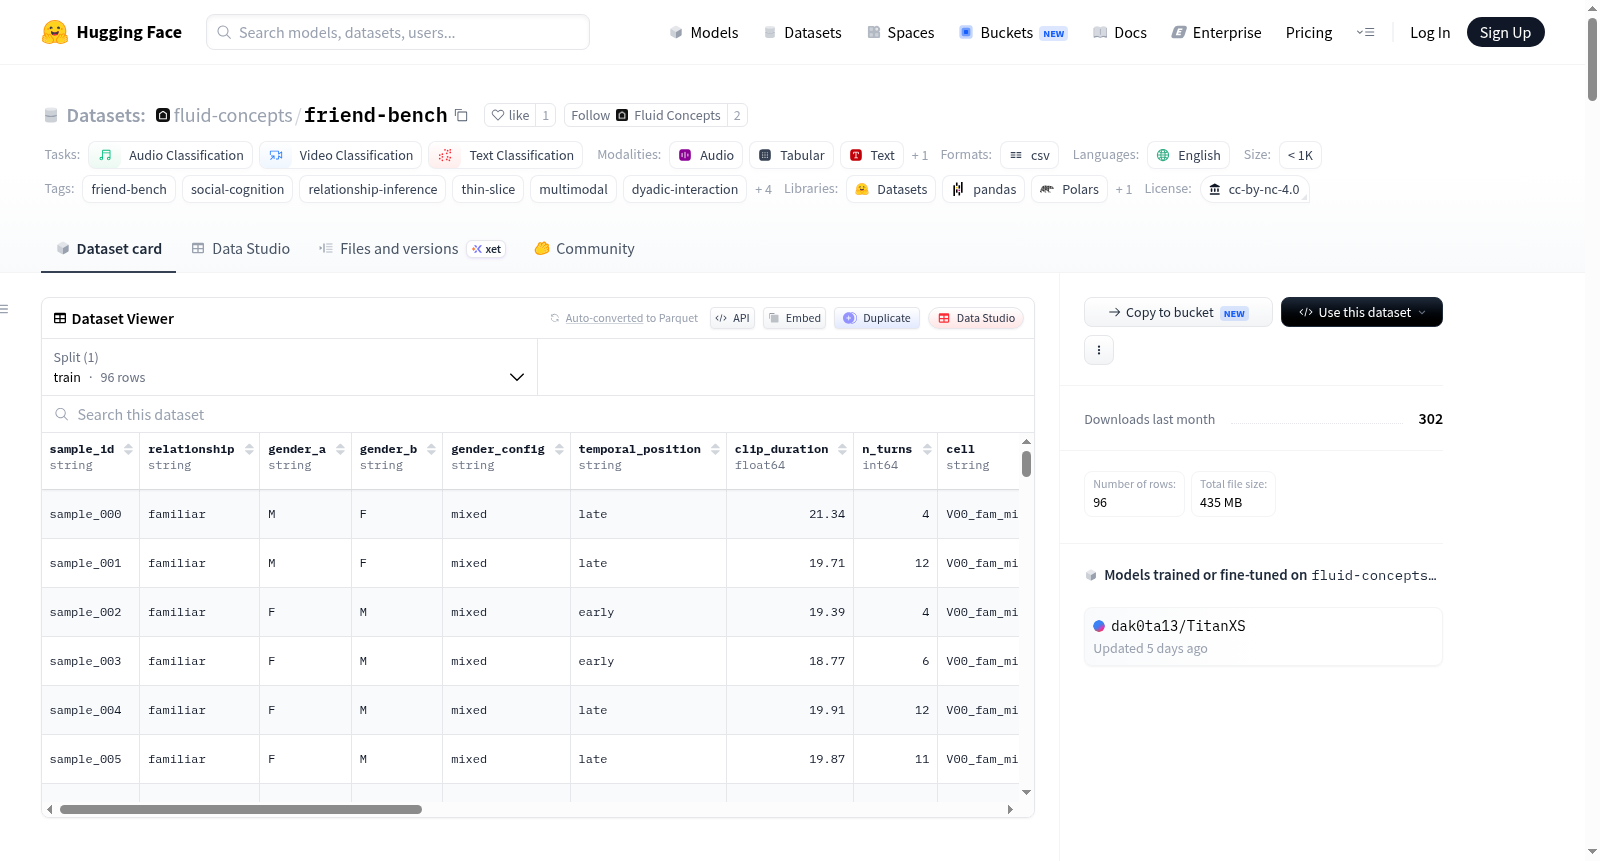This screenshot has height=861, width=1600.
Task: Sort by sample_id column
Action: click(x=128, y=449)
